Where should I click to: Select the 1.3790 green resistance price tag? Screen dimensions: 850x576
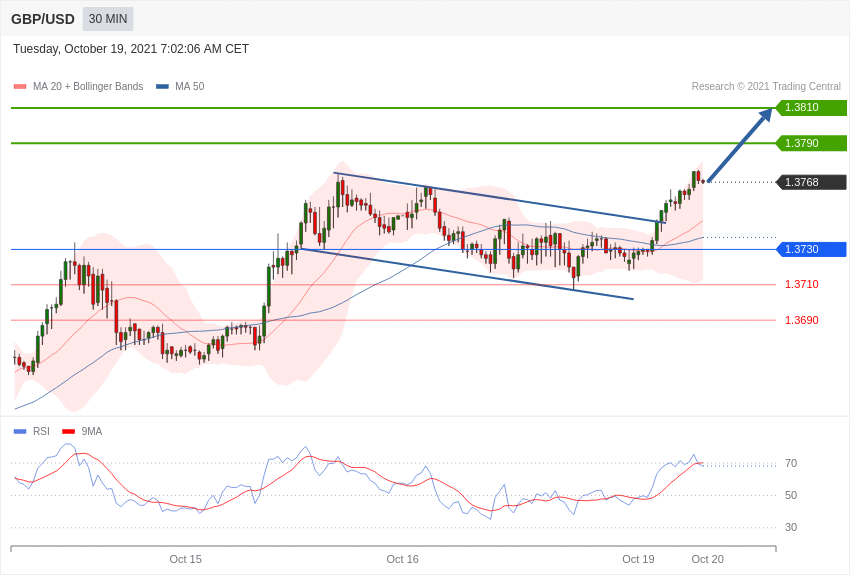(x=812, y=143)
